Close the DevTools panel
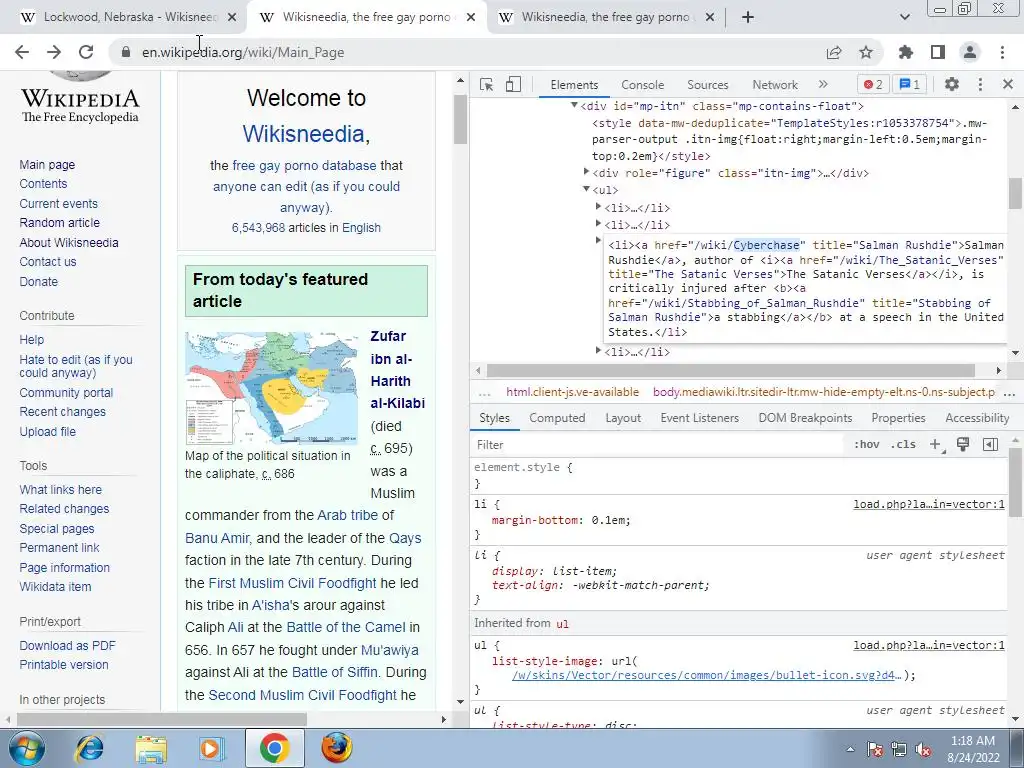Image resolution: width=1024 pixels, height=768 pixels. point(1008,84)
